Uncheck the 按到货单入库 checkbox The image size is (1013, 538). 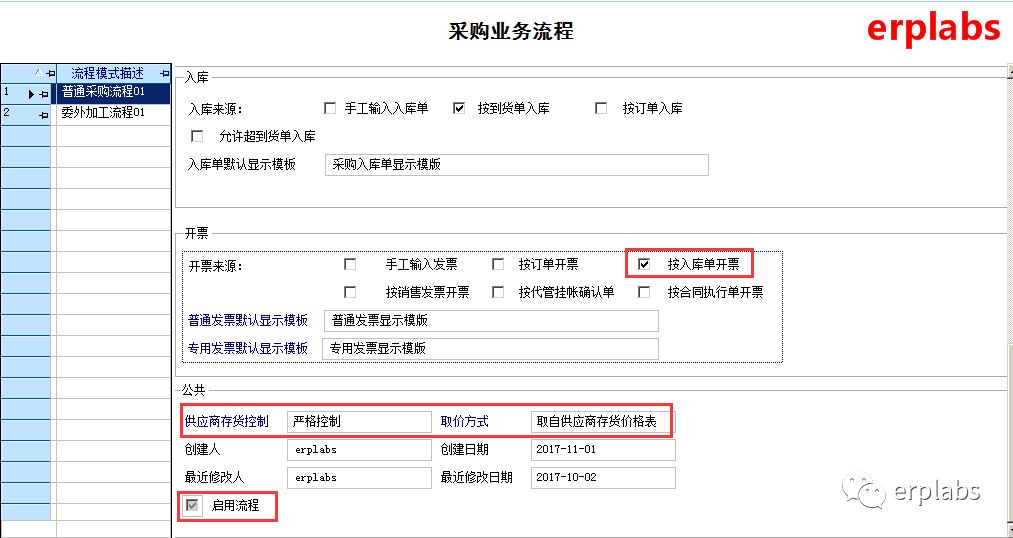459,109
